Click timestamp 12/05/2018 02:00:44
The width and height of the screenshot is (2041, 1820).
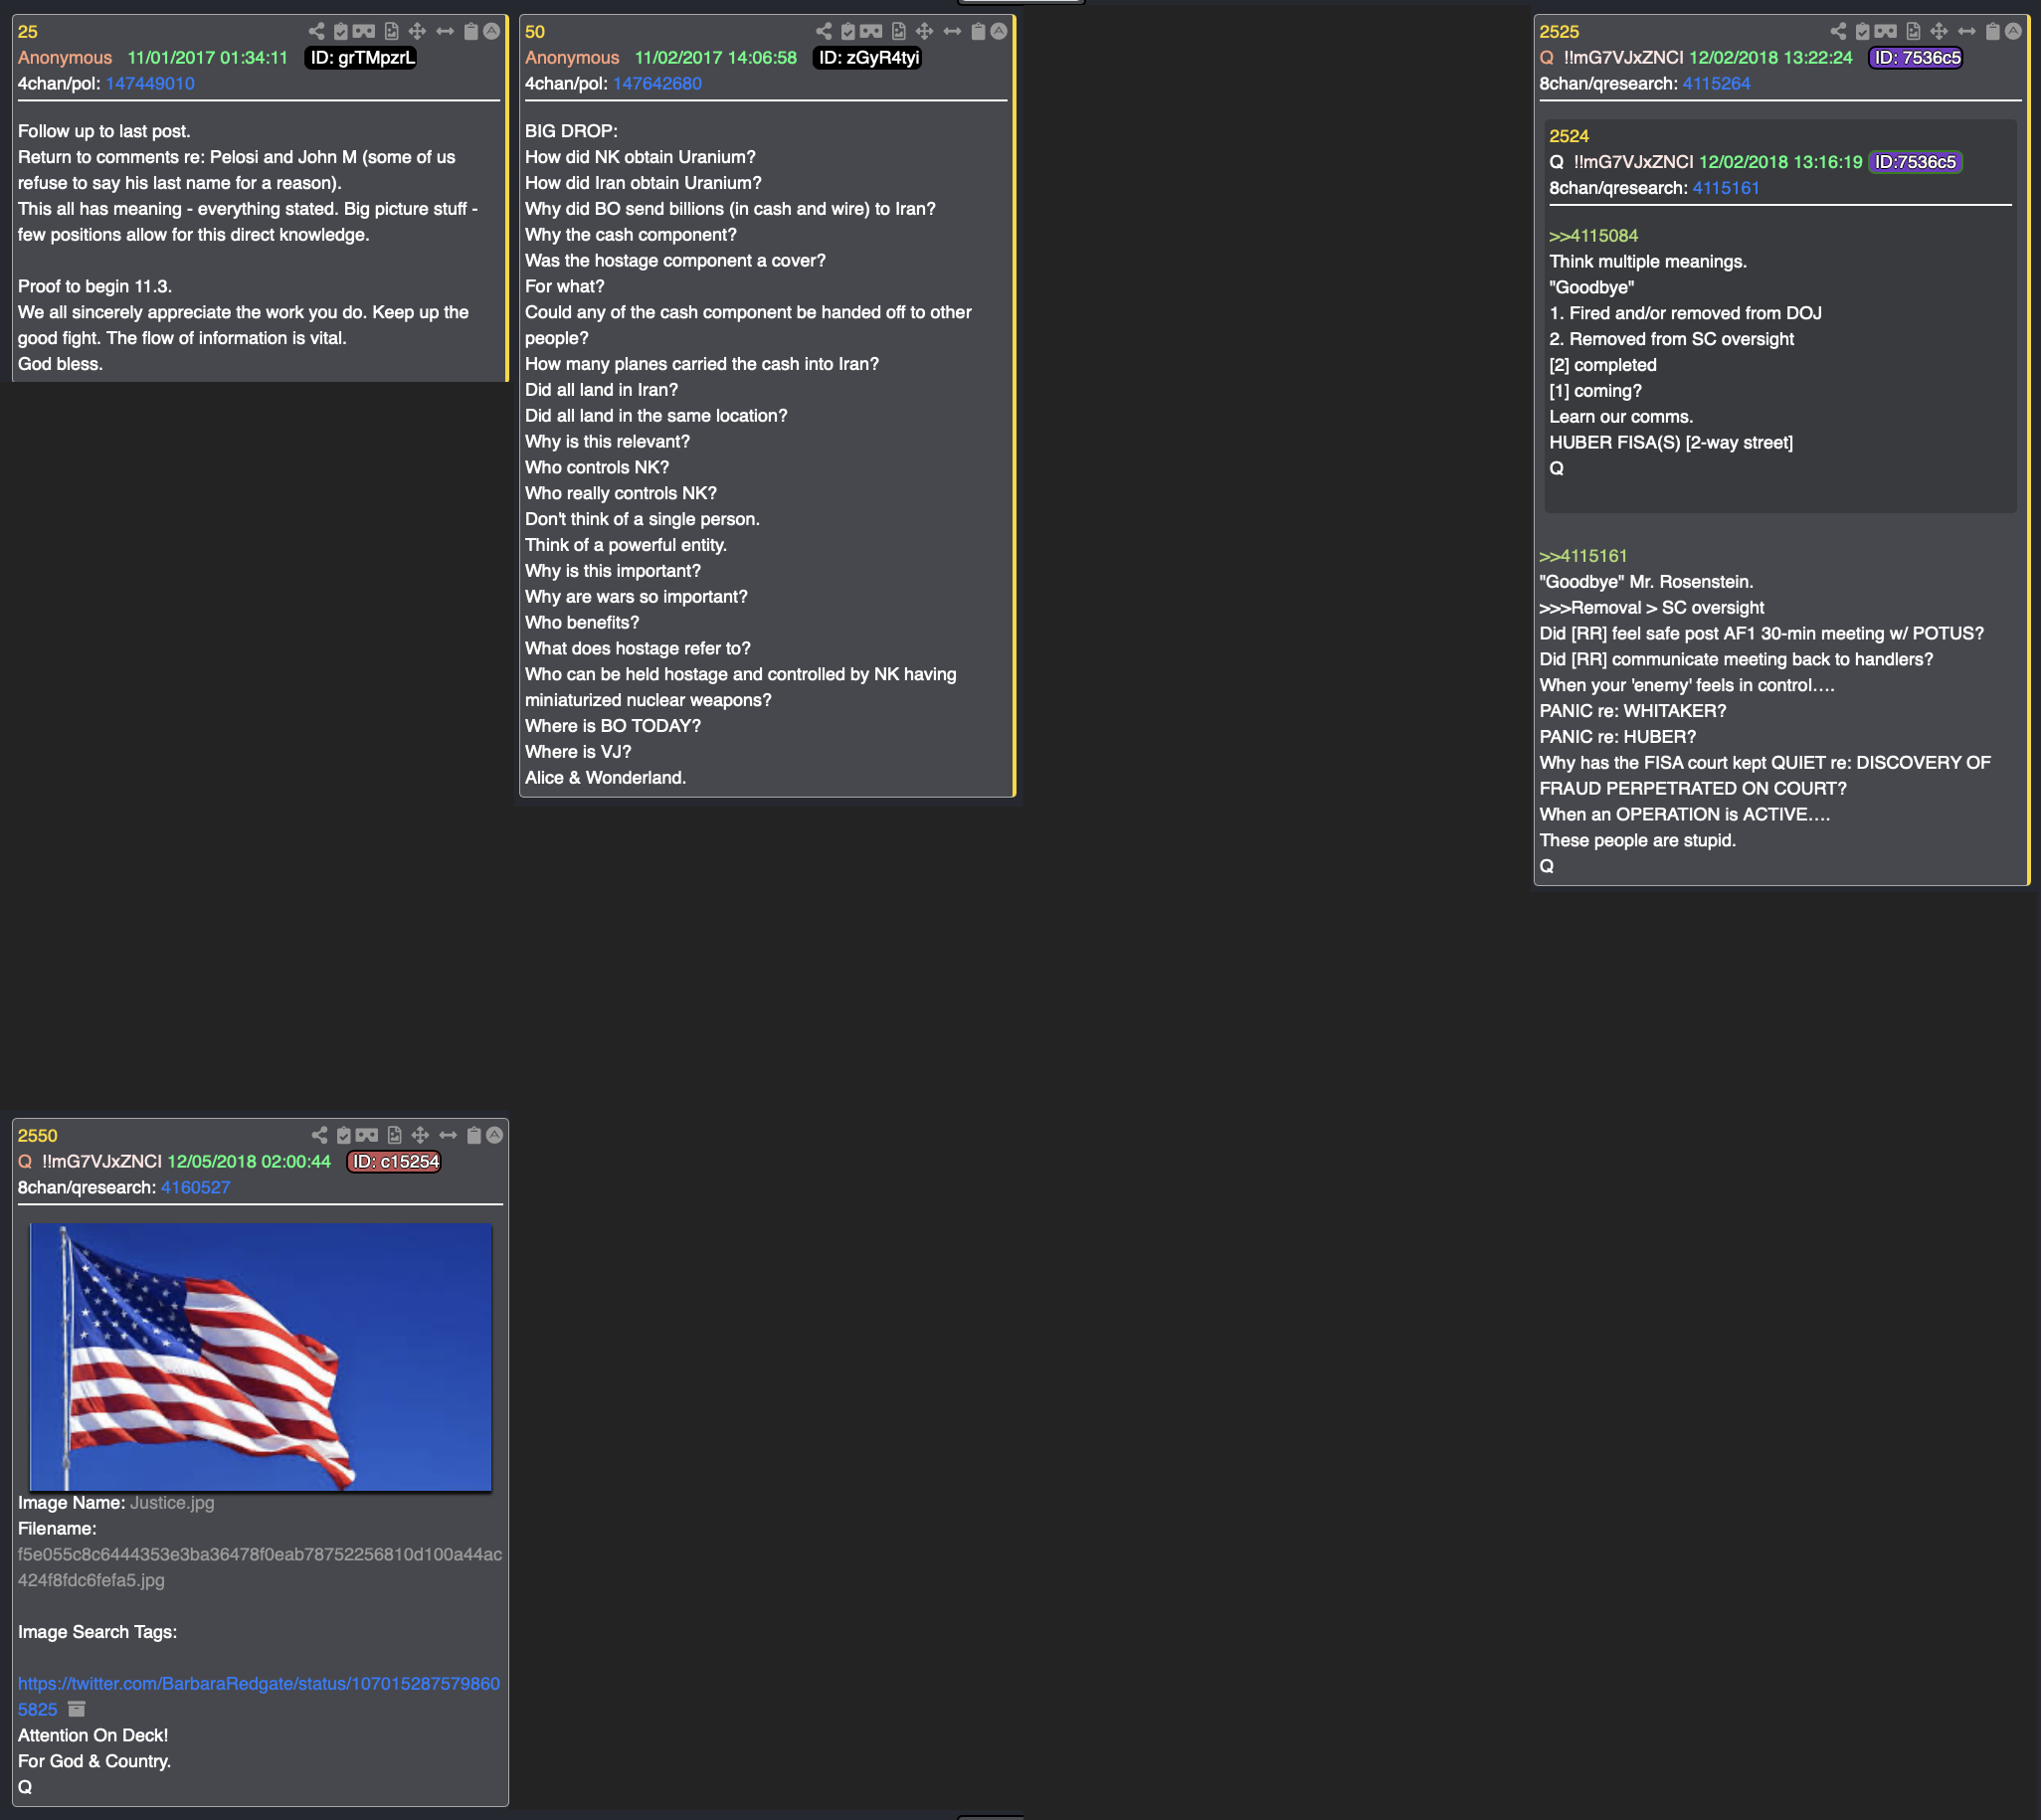(x=249, y=1162)
